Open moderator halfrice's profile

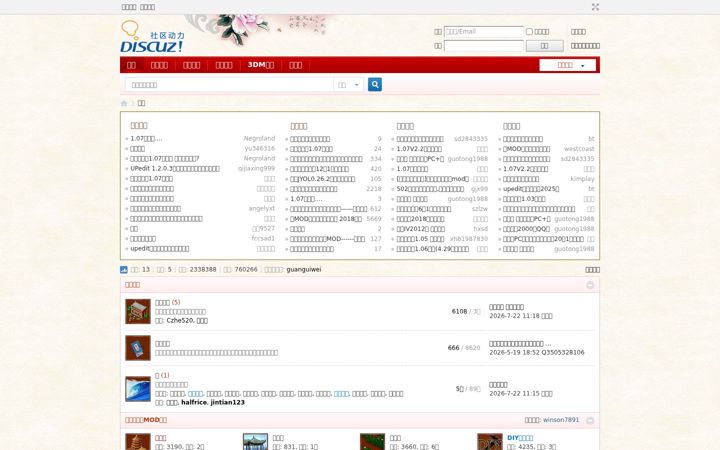tap(194, 402)
